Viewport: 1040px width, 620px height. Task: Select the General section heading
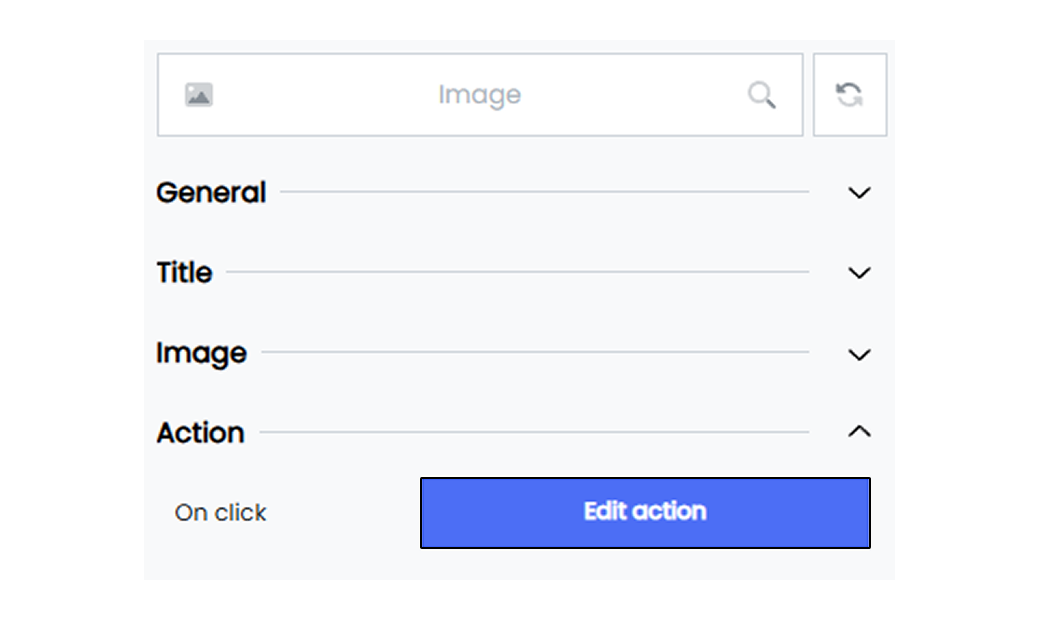click(x=211, y=193)
